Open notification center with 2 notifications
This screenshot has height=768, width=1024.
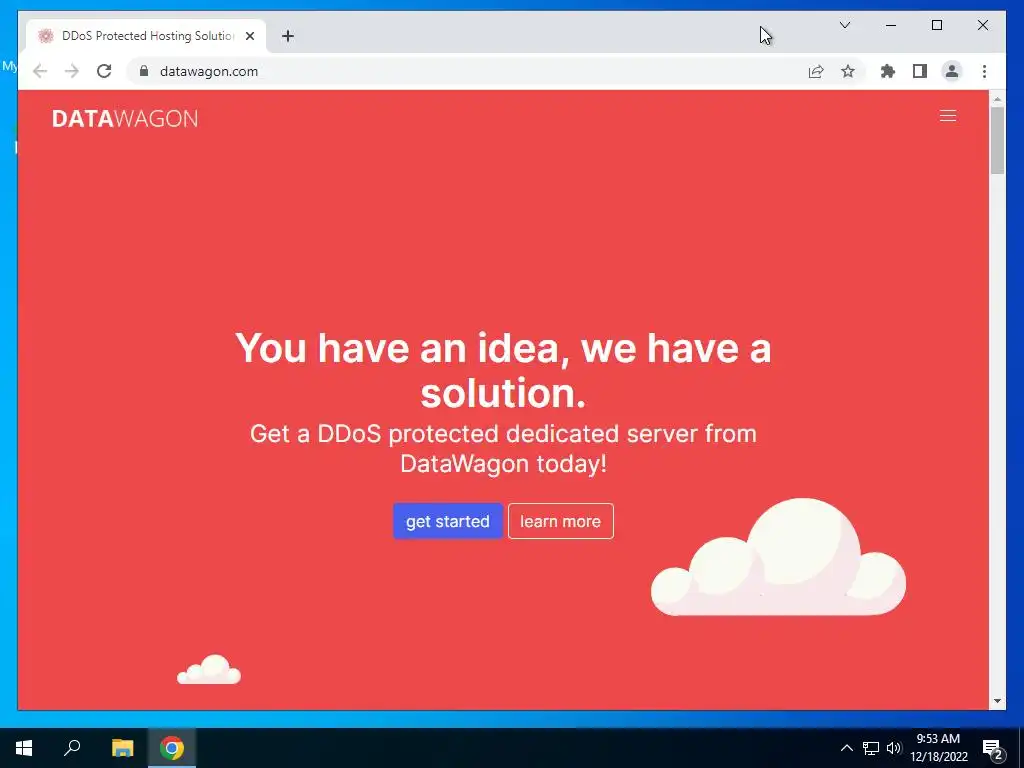click(x=993, y=748)
